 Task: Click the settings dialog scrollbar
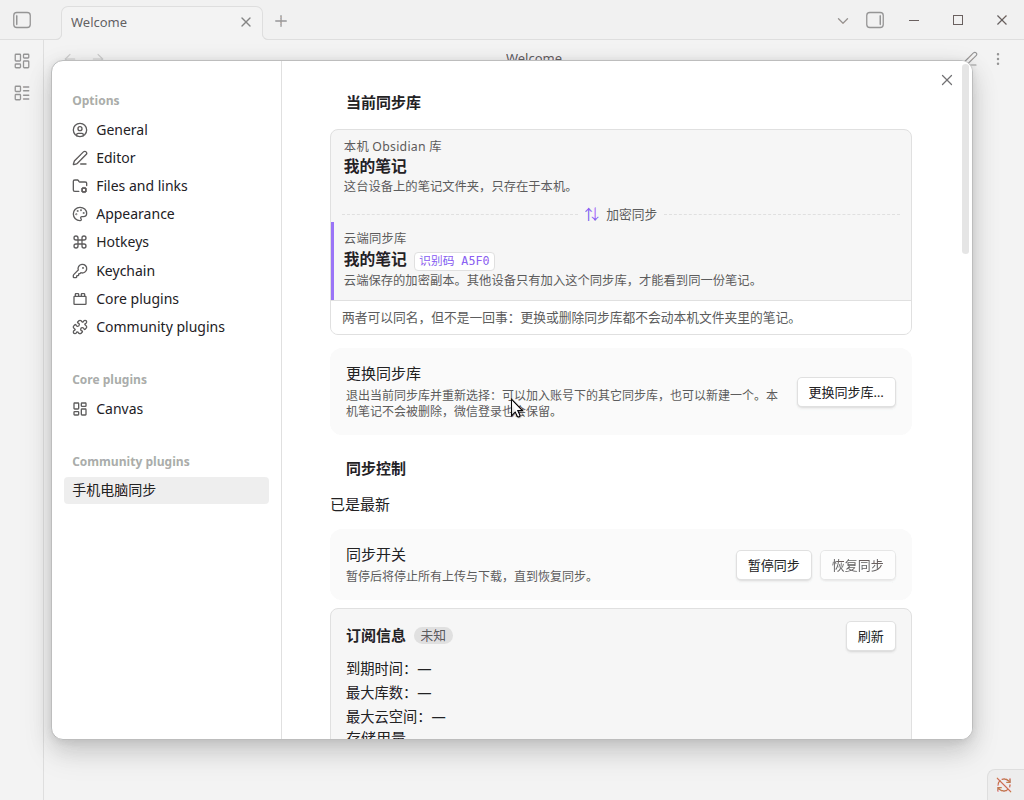[x=965, y=158]
